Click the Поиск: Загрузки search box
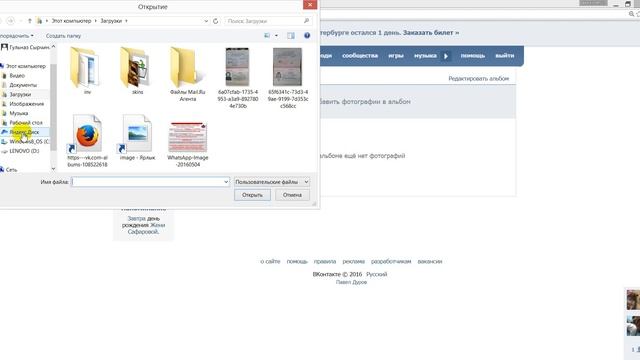 [268, 21]
